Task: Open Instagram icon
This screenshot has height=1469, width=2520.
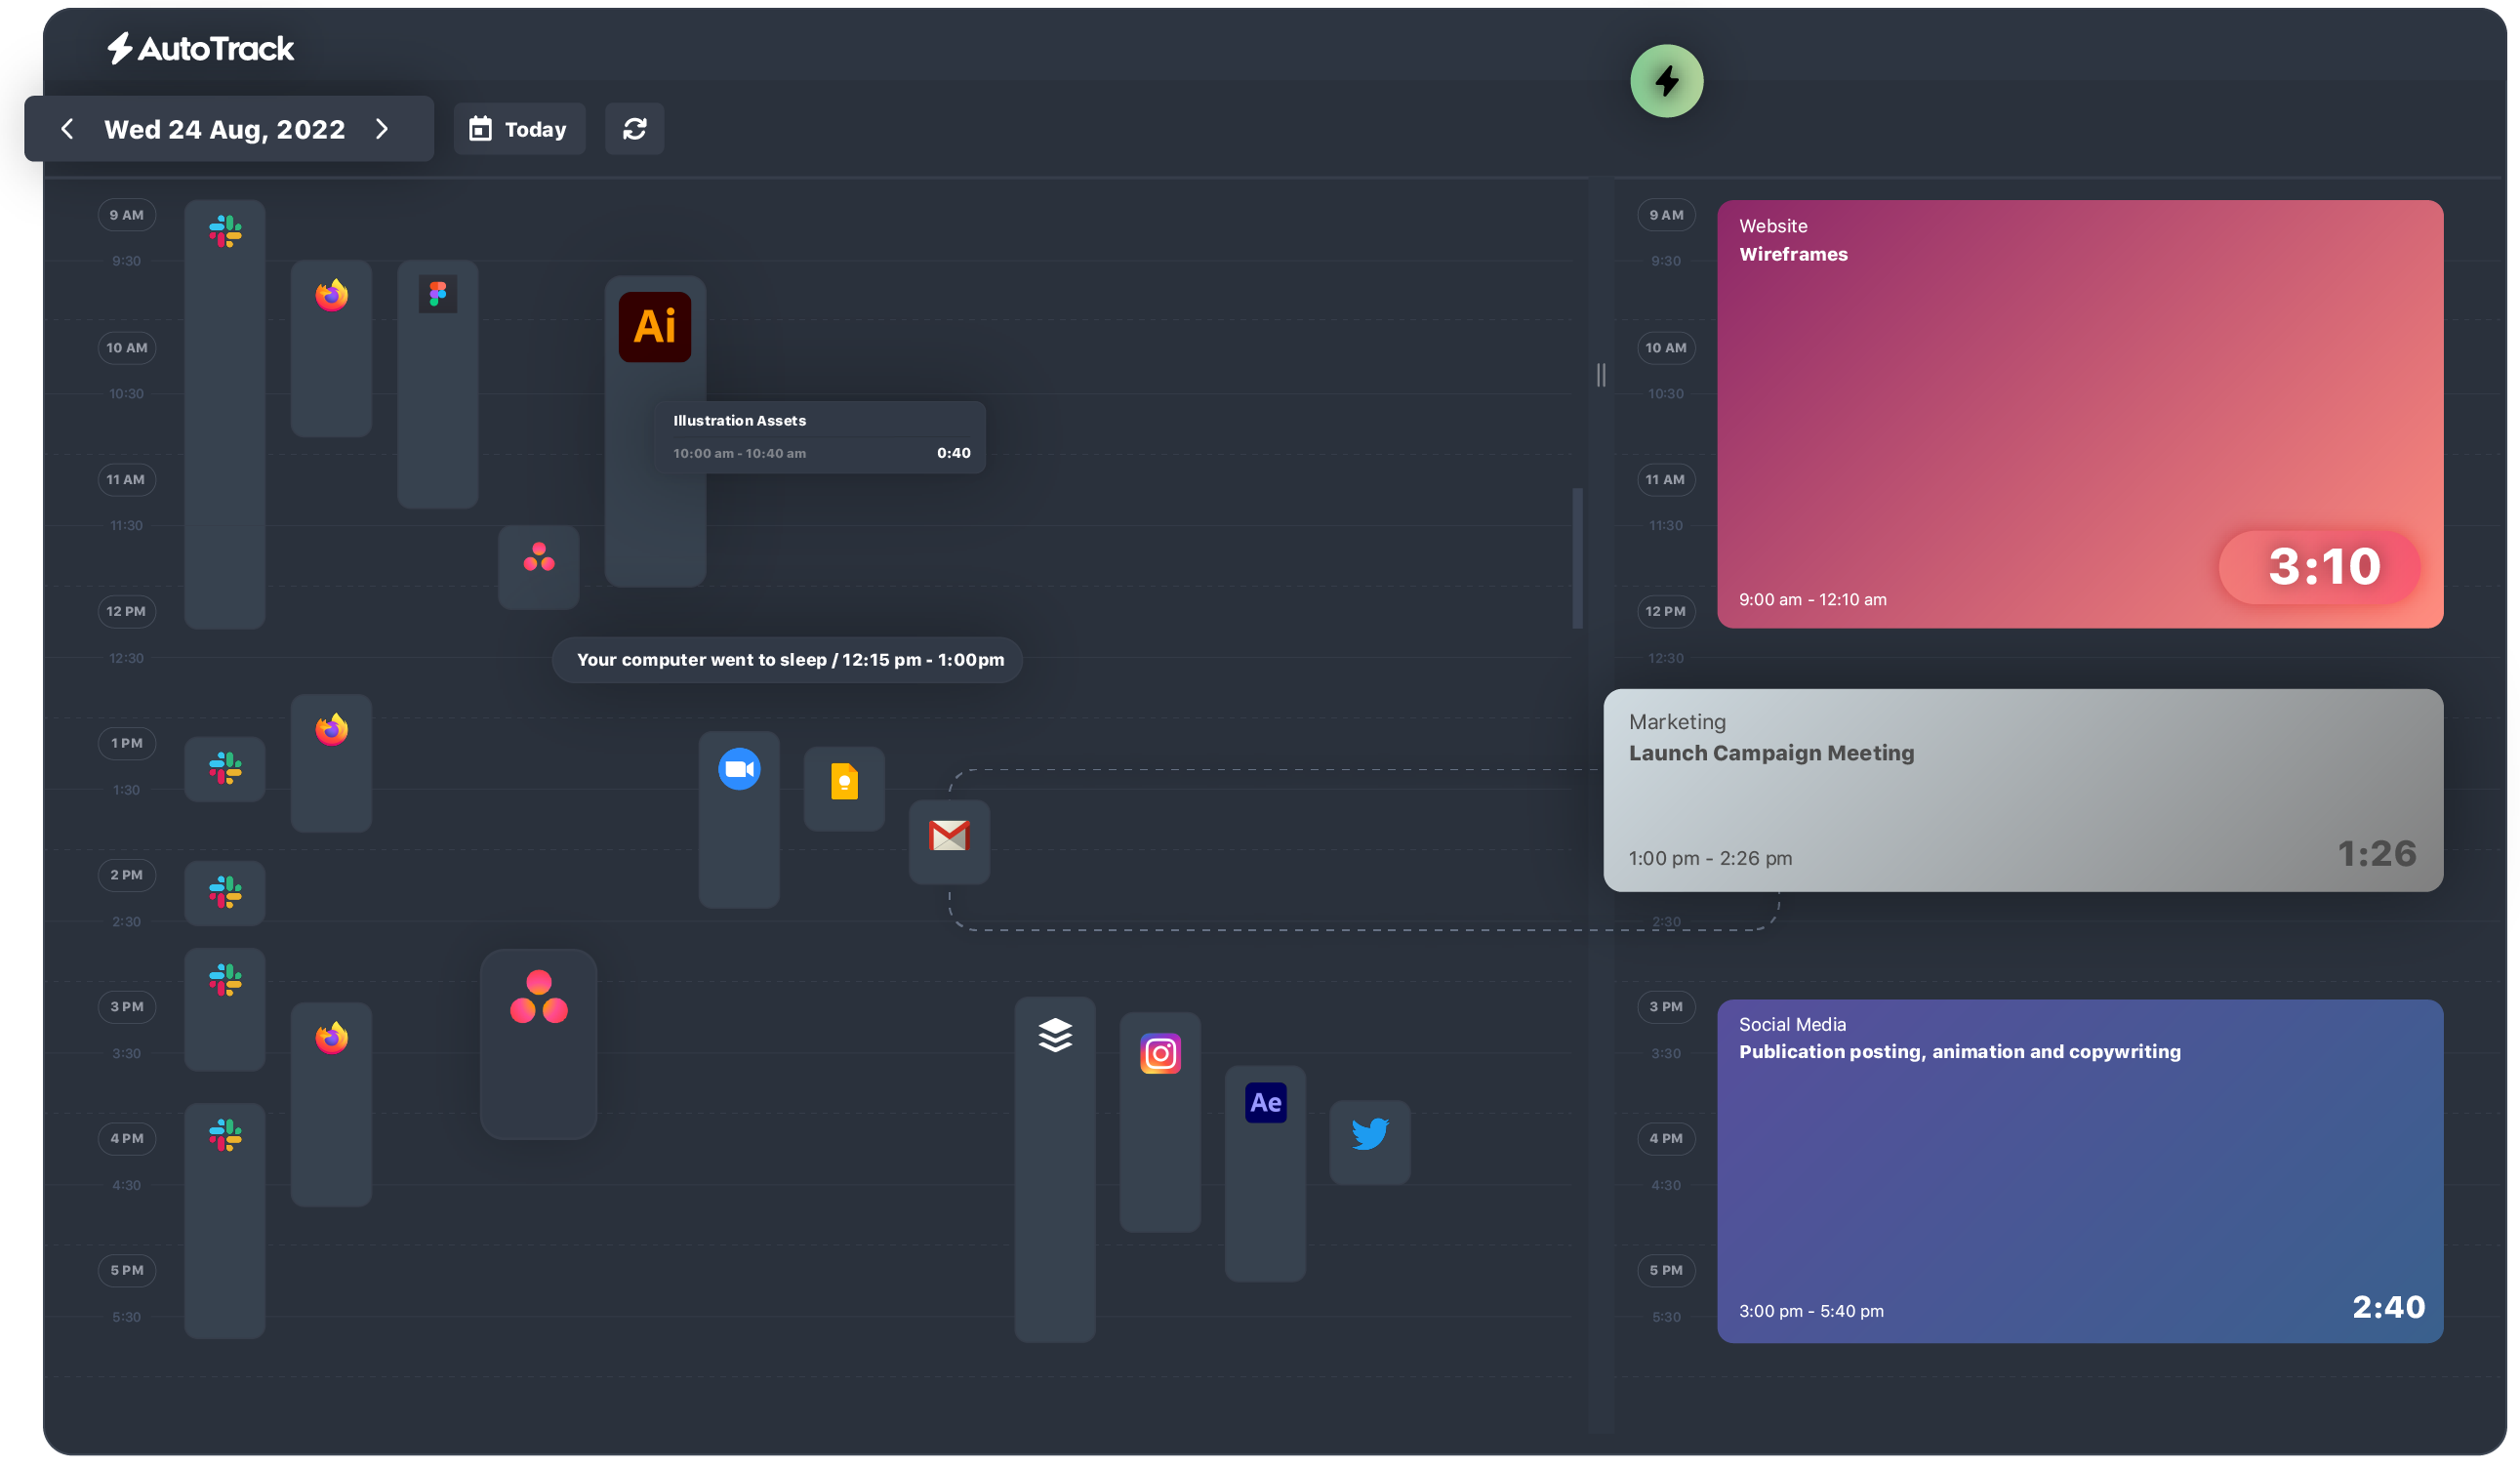Action: 1159,1051
